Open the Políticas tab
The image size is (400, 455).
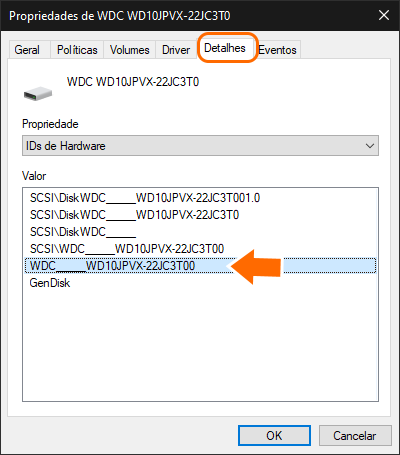click(77, 50)
